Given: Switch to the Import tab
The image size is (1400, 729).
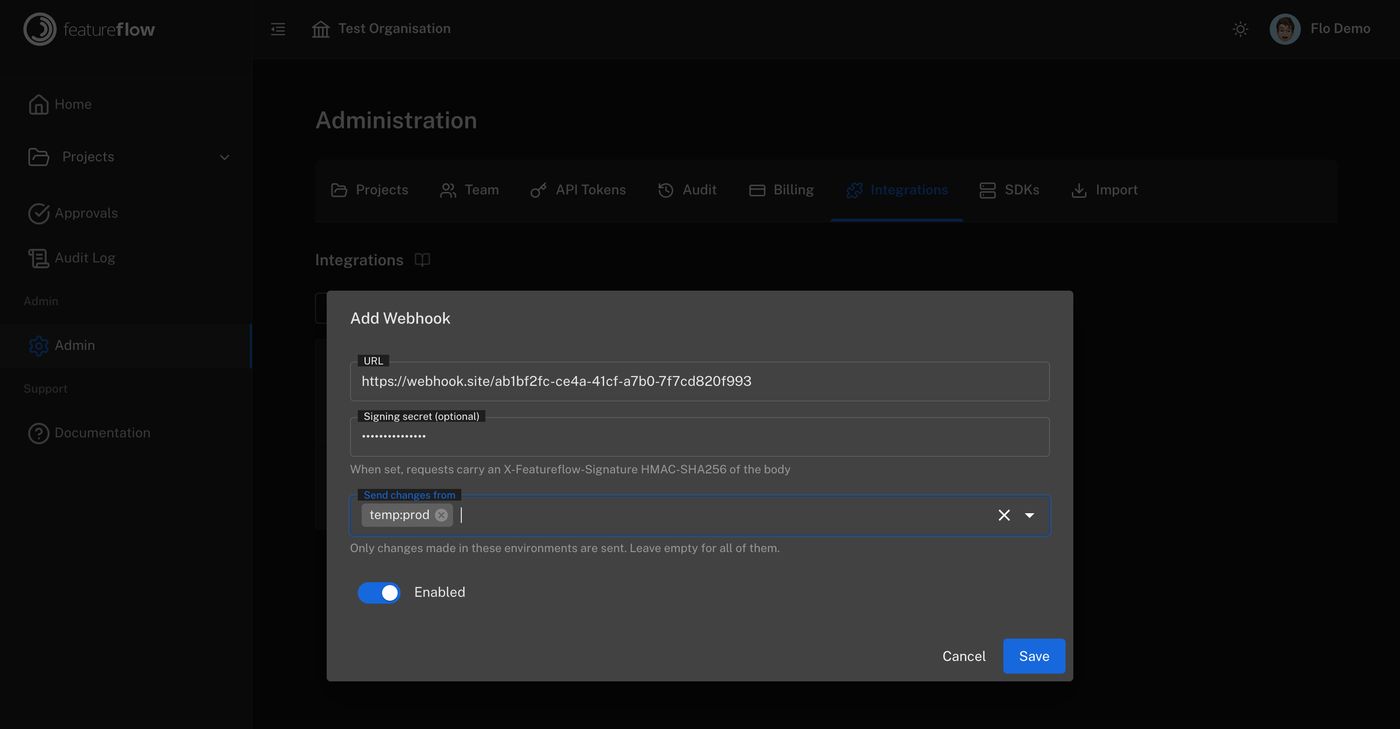Looking at the screenshot, I should [1105, 190].
